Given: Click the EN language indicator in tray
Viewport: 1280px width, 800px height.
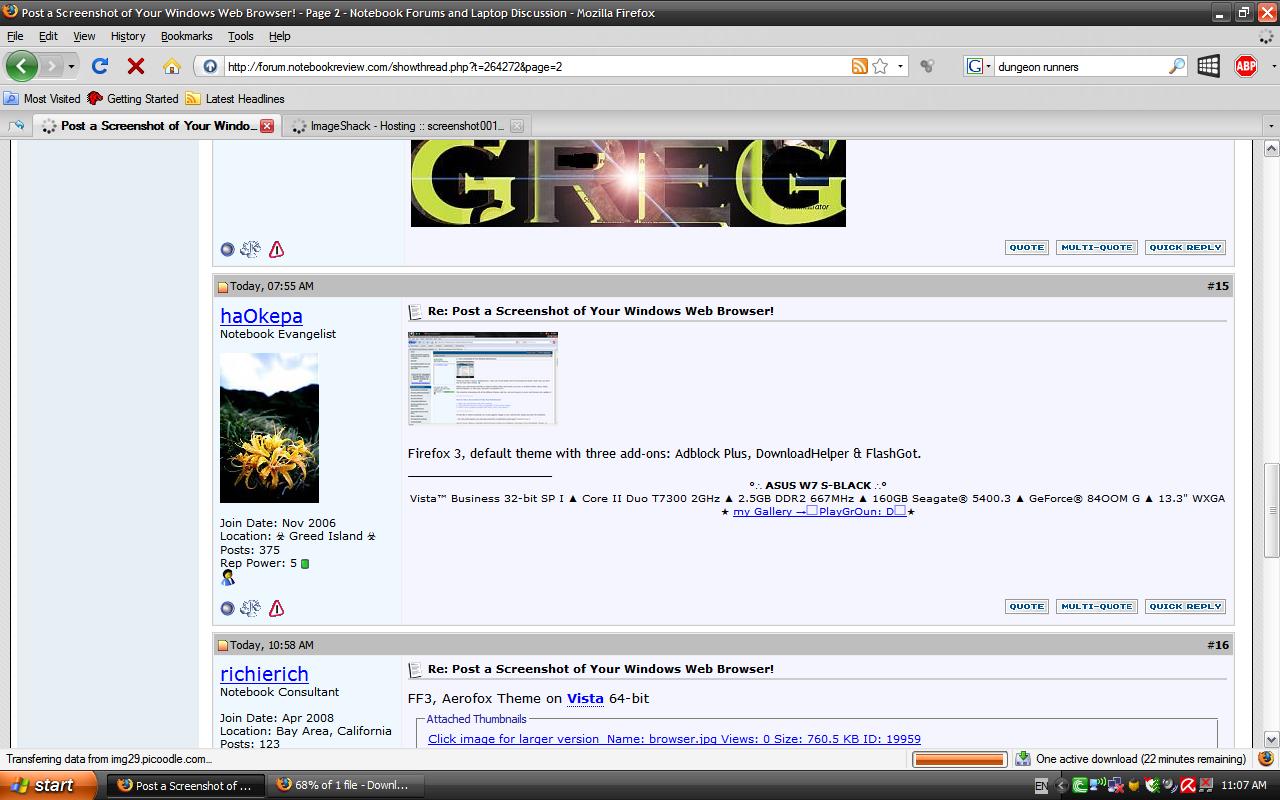Looking at the screenshot, I should click(x=1041, y=786).
